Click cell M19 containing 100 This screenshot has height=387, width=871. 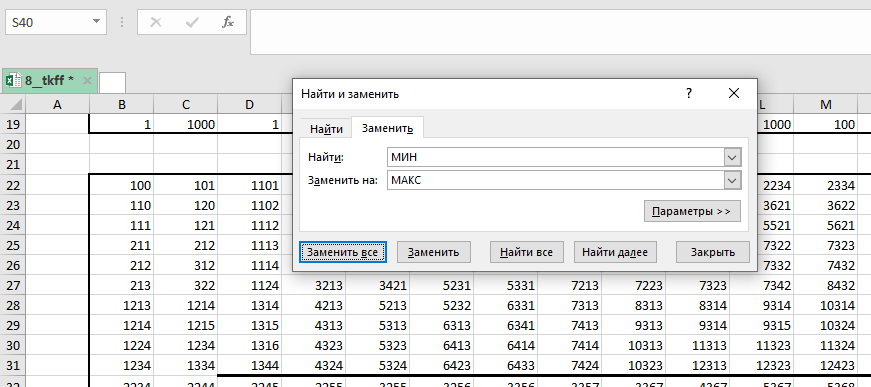825,124
